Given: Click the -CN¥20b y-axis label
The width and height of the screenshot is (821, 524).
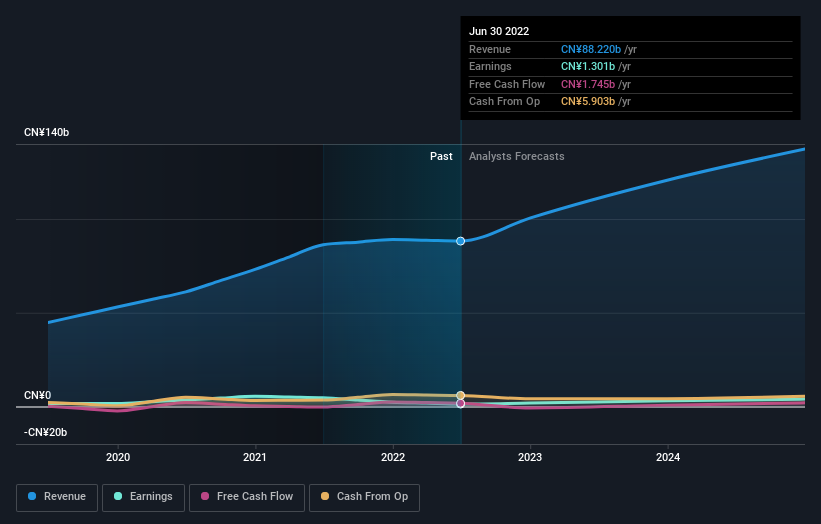Looking at the screenshot, I should pyautogui.click(x=45, y=432).
